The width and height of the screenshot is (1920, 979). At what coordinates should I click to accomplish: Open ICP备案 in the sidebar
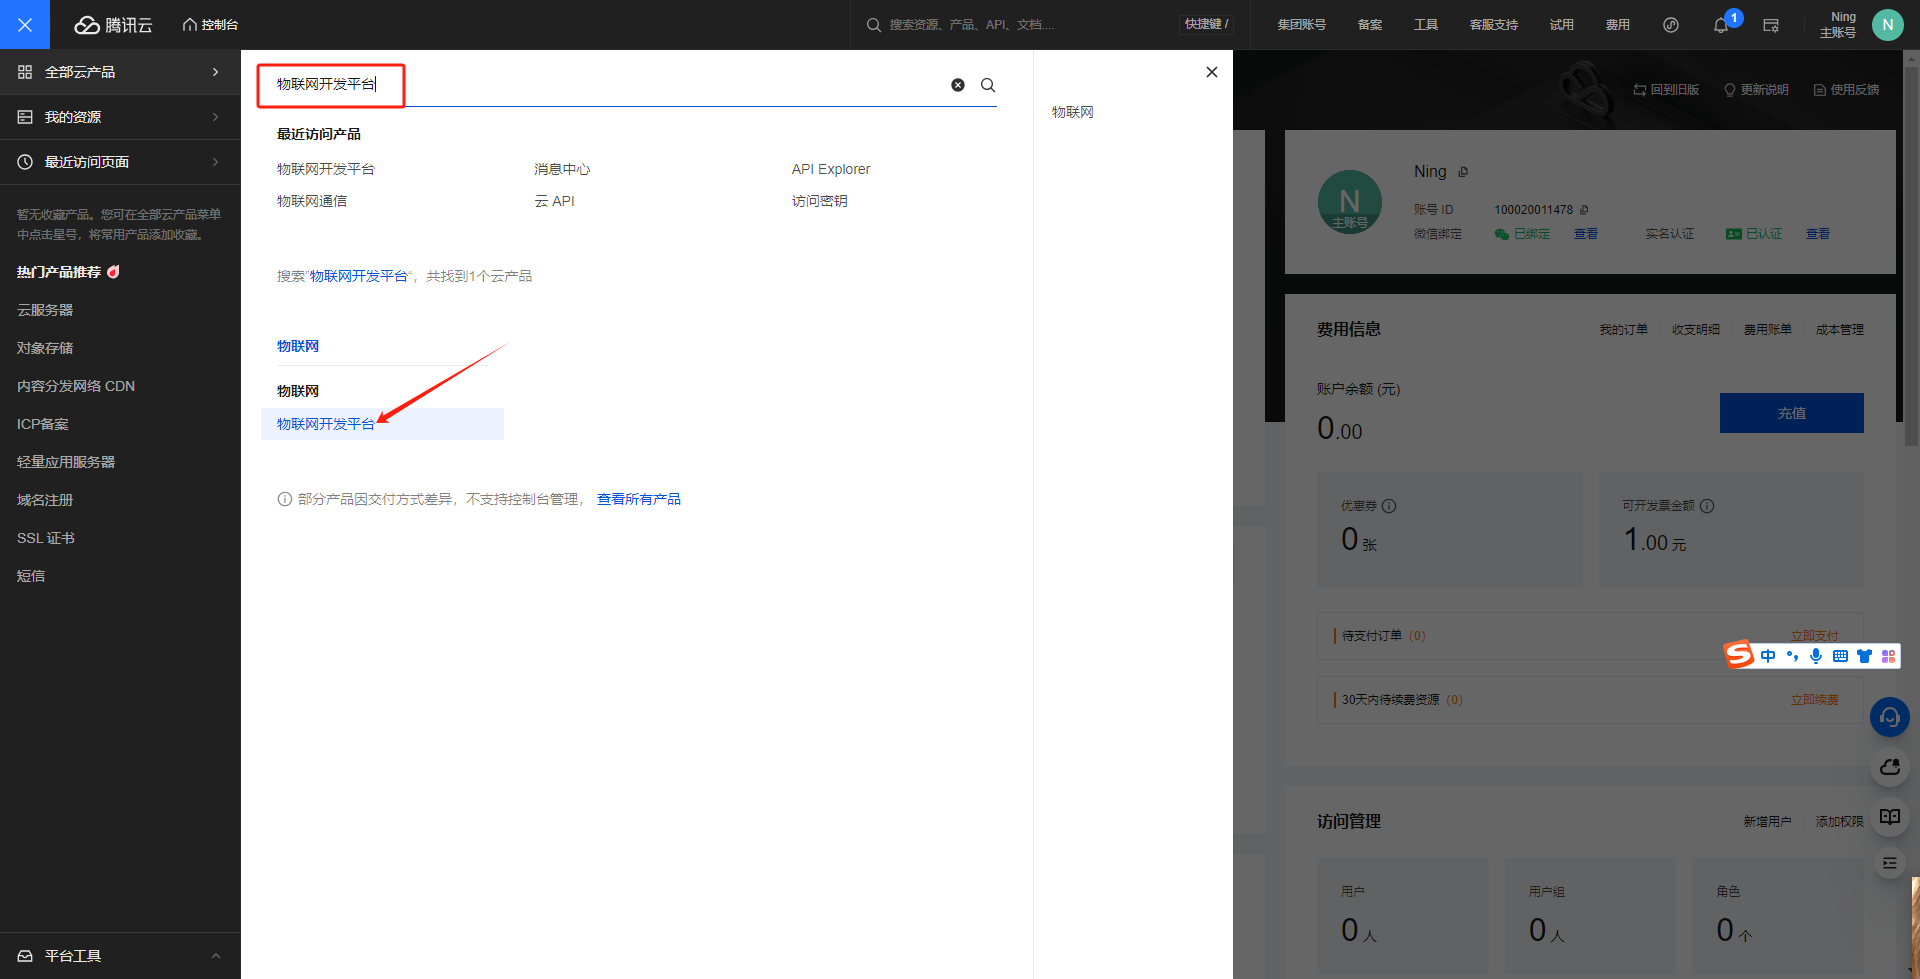coord(43,424)
